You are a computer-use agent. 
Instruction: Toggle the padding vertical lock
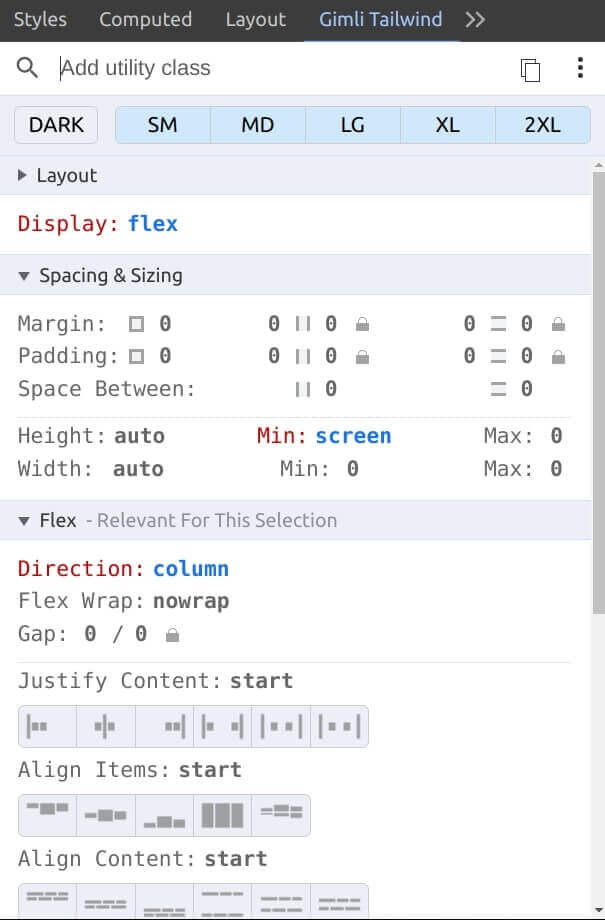pos(558,357)
